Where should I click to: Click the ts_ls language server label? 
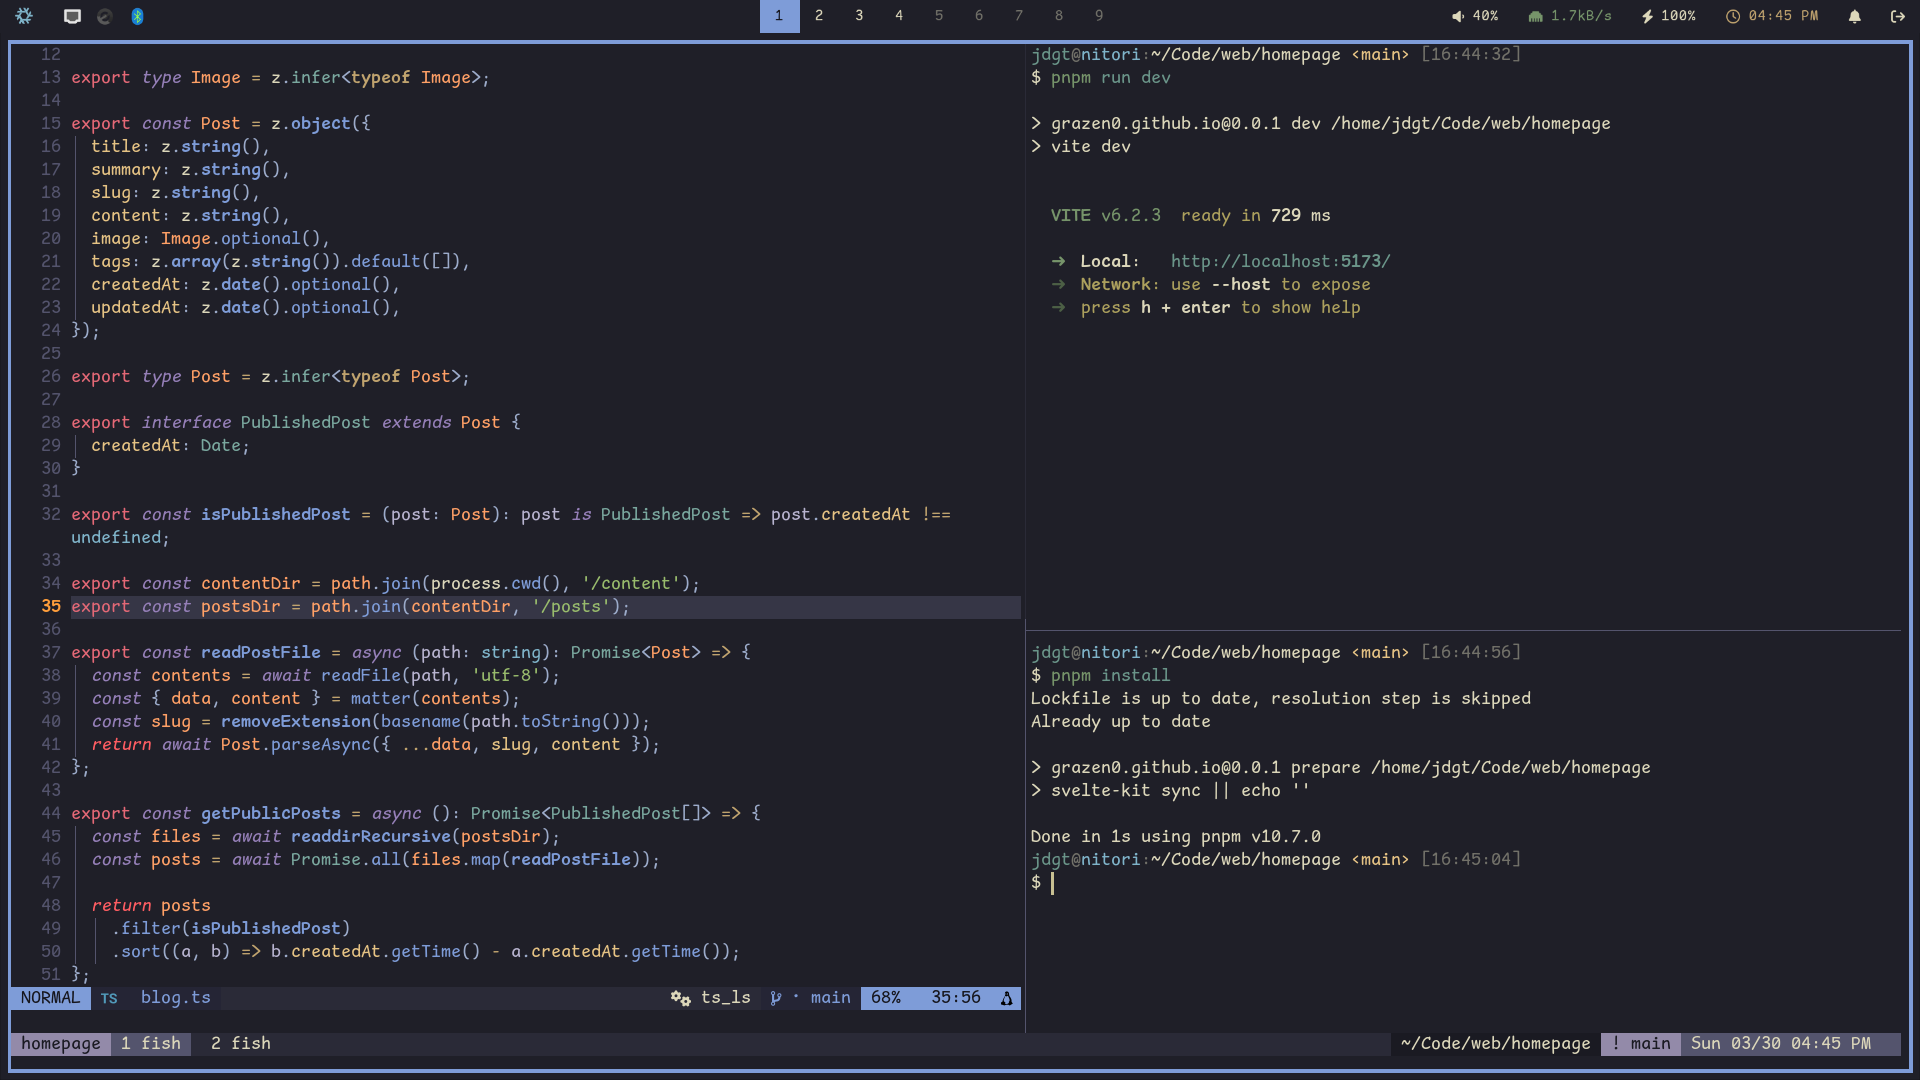click(726, 998)
